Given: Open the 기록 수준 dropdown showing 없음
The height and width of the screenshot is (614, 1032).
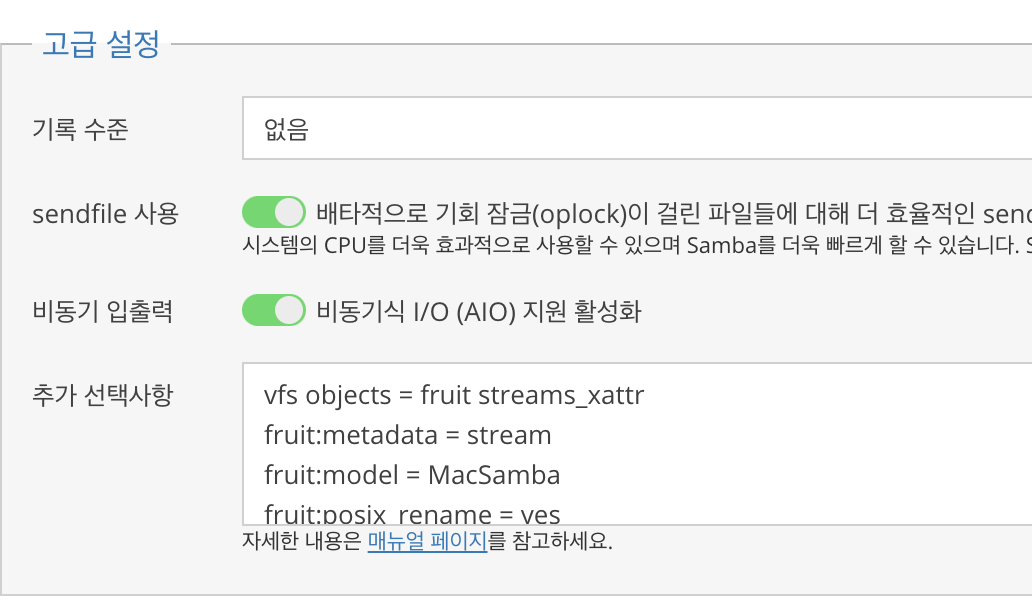Looking at the screenshot, I should pyautogui.click(x=636, y=128).
